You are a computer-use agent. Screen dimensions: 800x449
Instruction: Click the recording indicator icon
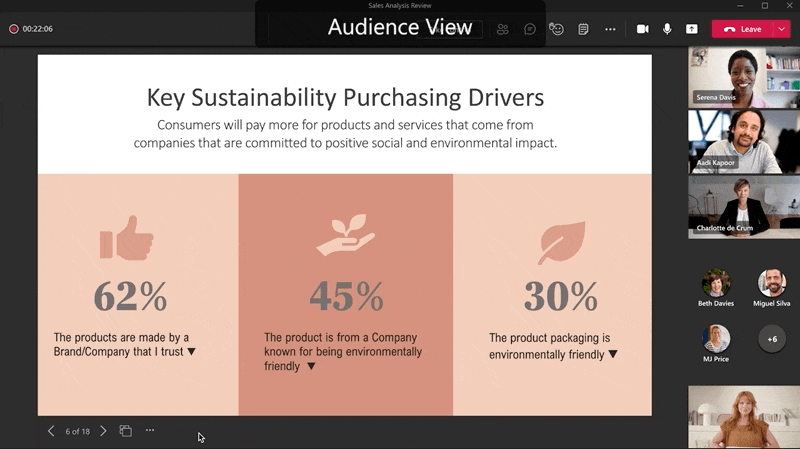(x=13, y=29)
